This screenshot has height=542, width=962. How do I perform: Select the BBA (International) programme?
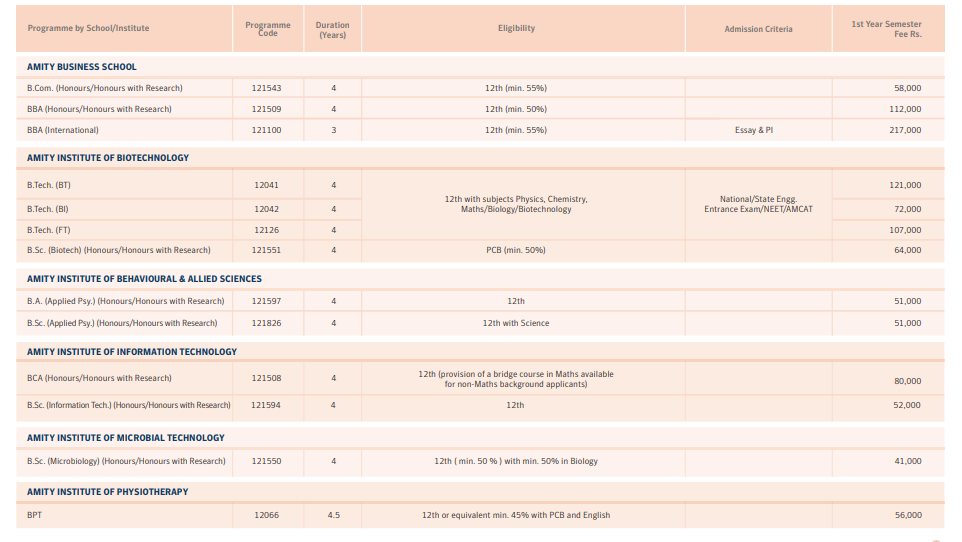point(63,130)
